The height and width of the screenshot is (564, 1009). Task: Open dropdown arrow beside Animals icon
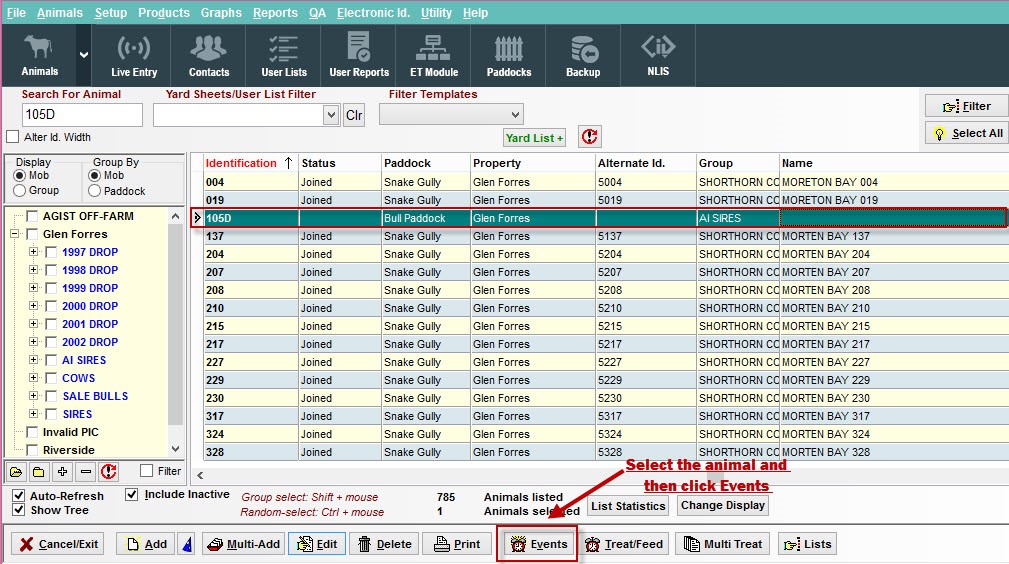click(84, 55)
